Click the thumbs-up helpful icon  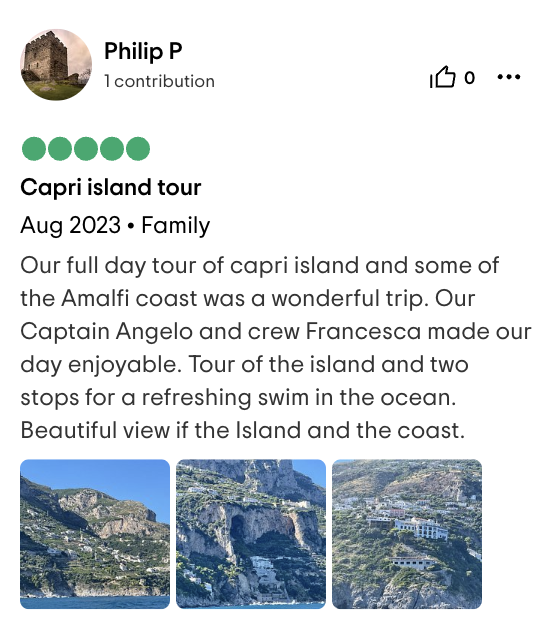click(442, 77)
